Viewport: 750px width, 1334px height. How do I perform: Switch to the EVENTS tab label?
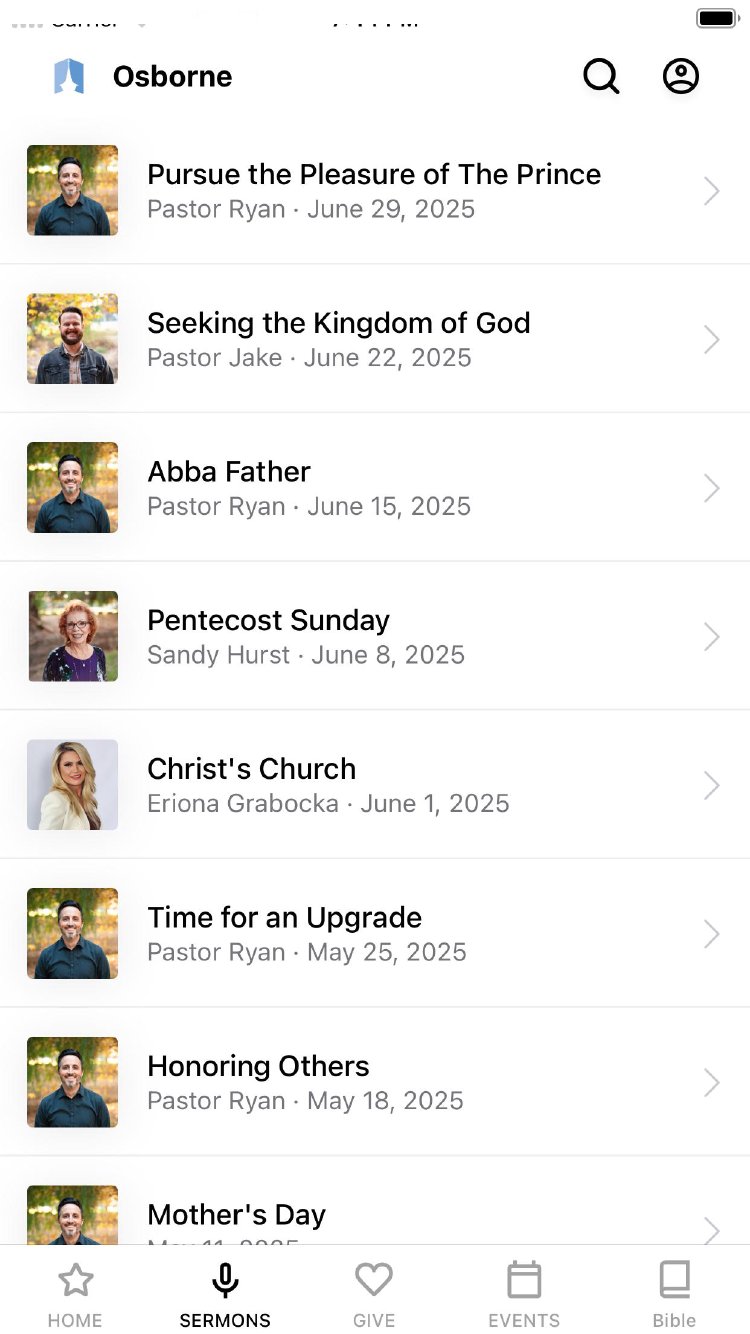(524, 1320)
